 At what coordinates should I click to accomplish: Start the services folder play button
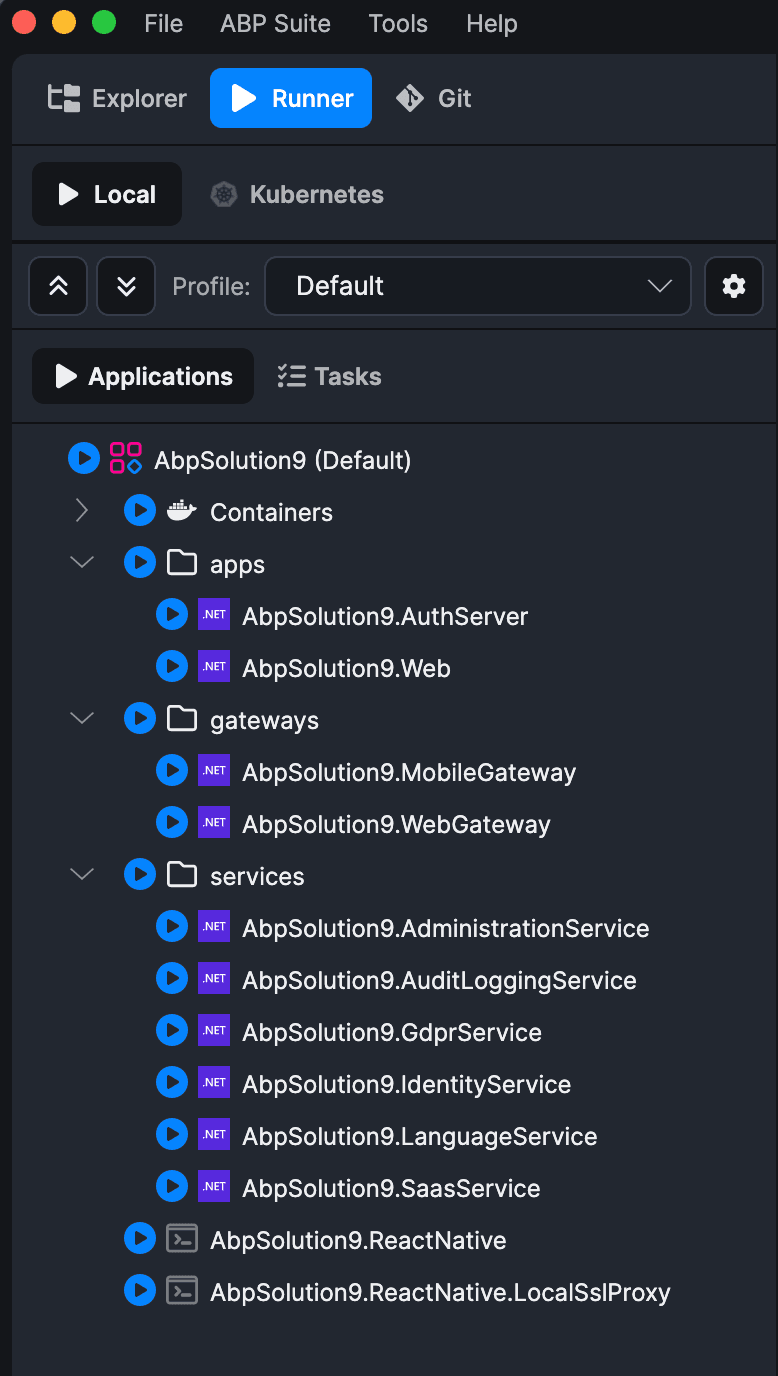140,876
